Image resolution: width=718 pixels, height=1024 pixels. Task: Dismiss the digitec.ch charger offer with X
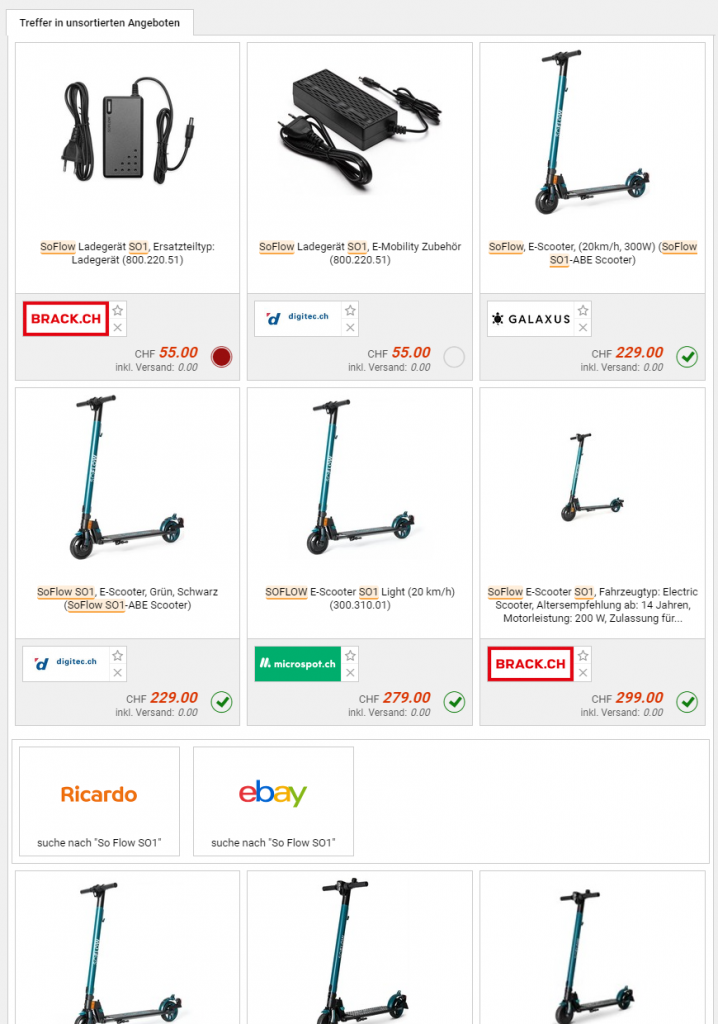coord(350,328)
